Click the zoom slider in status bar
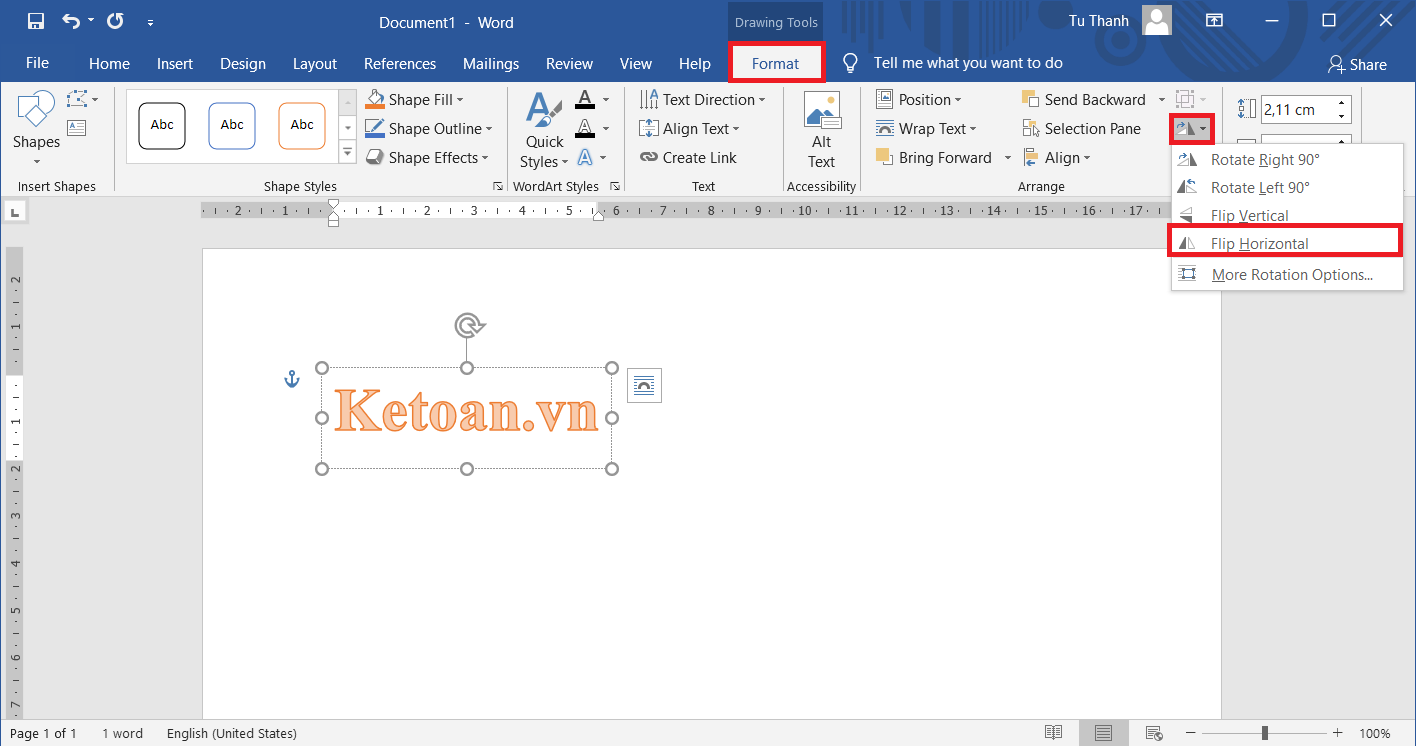 [x=1265, y=733]
